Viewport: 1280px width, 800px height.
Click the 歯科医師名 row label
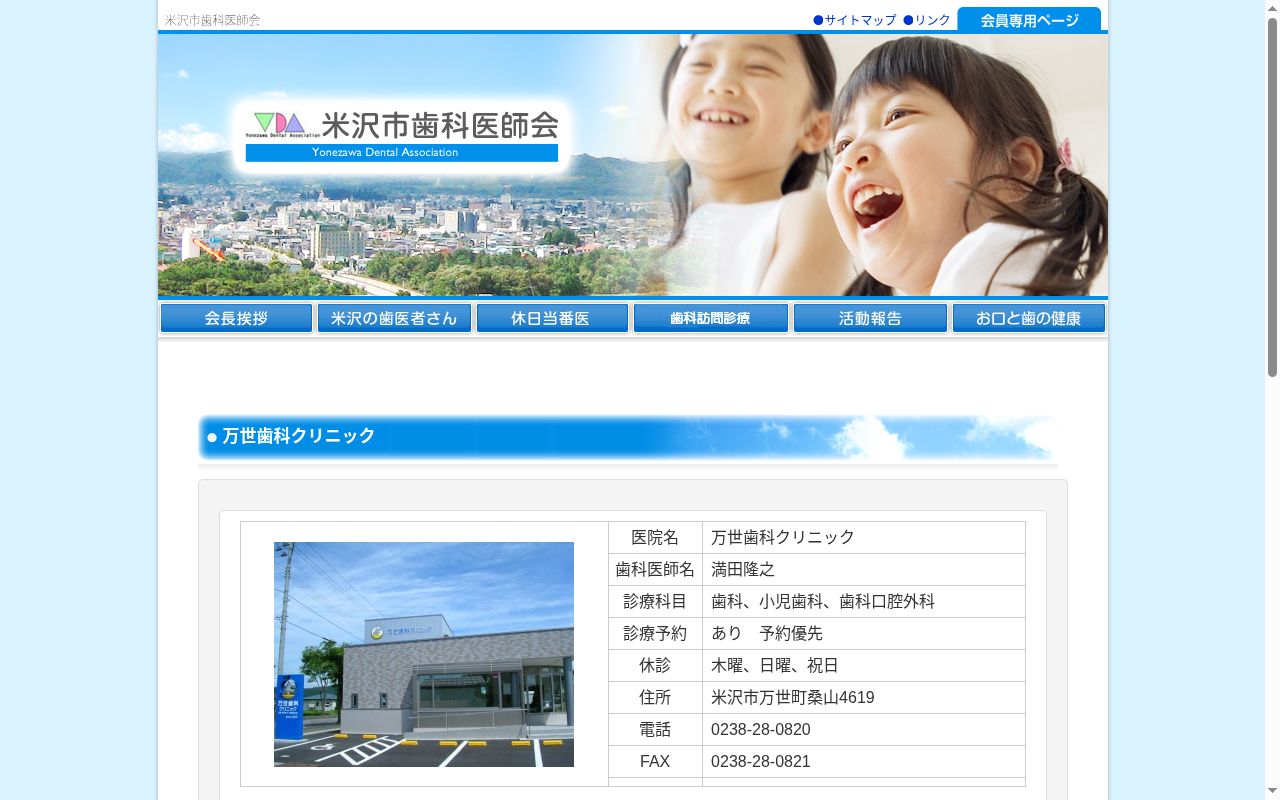tap(655, 570)
